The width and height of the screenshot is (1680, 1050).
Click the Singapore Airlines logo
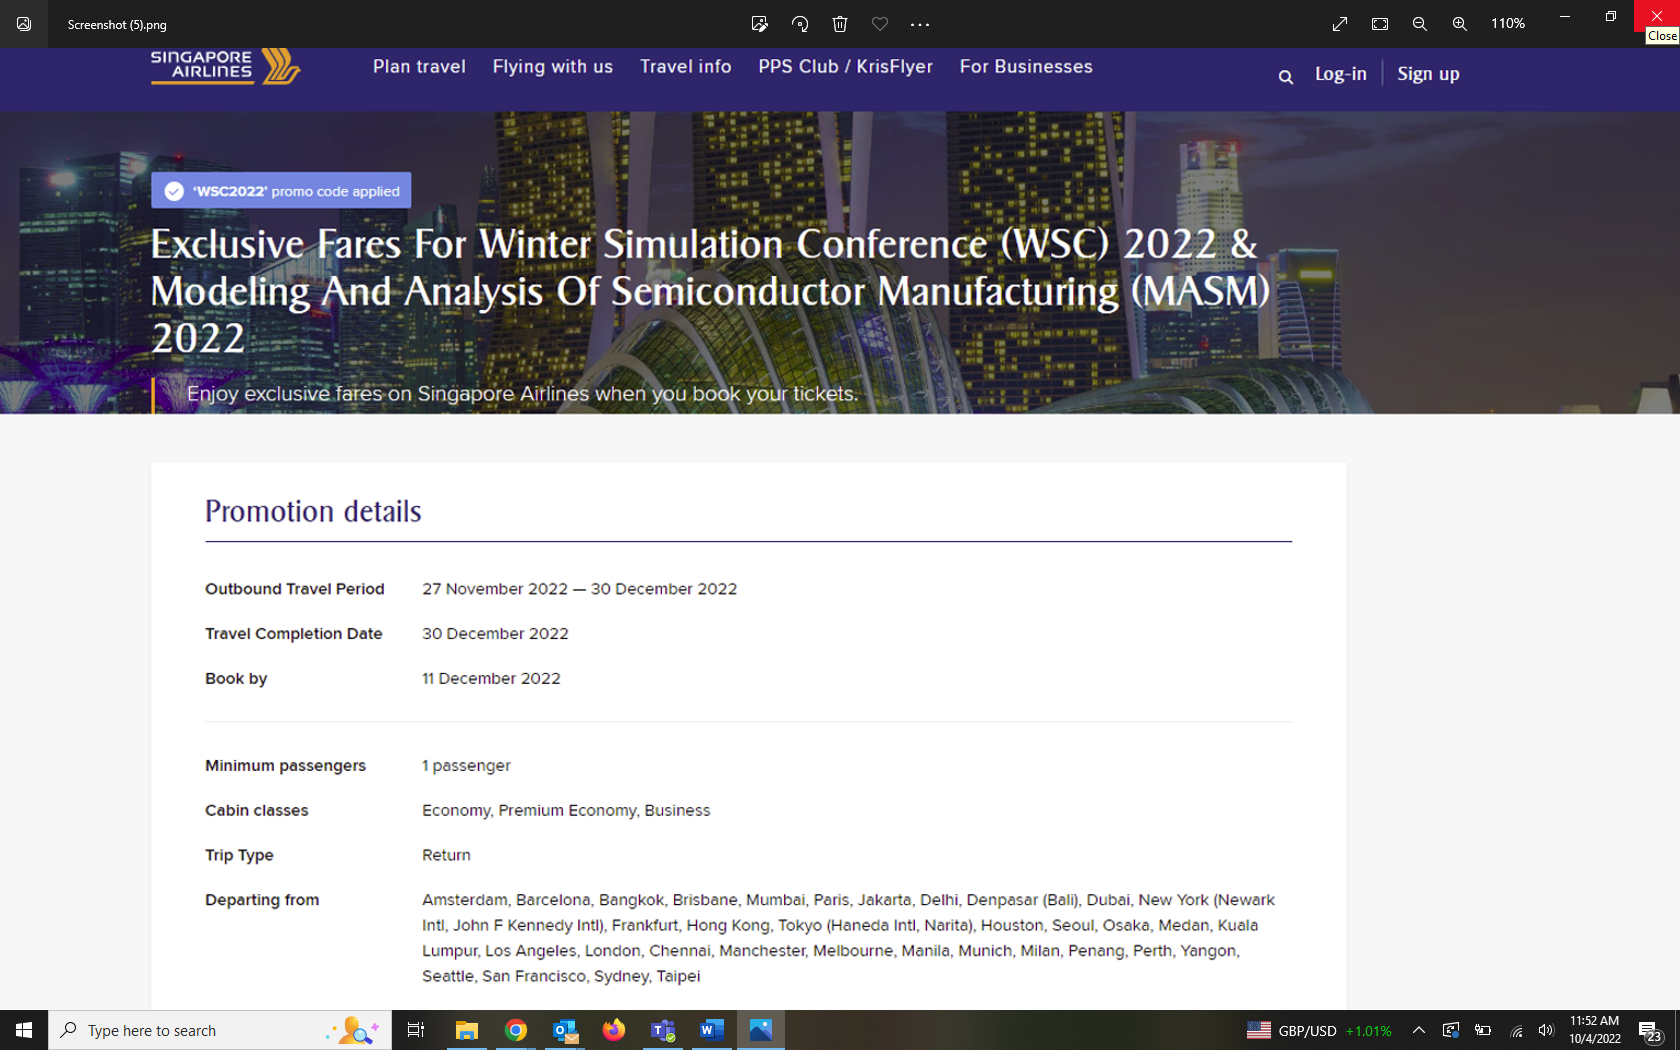[x=226, y=67]
